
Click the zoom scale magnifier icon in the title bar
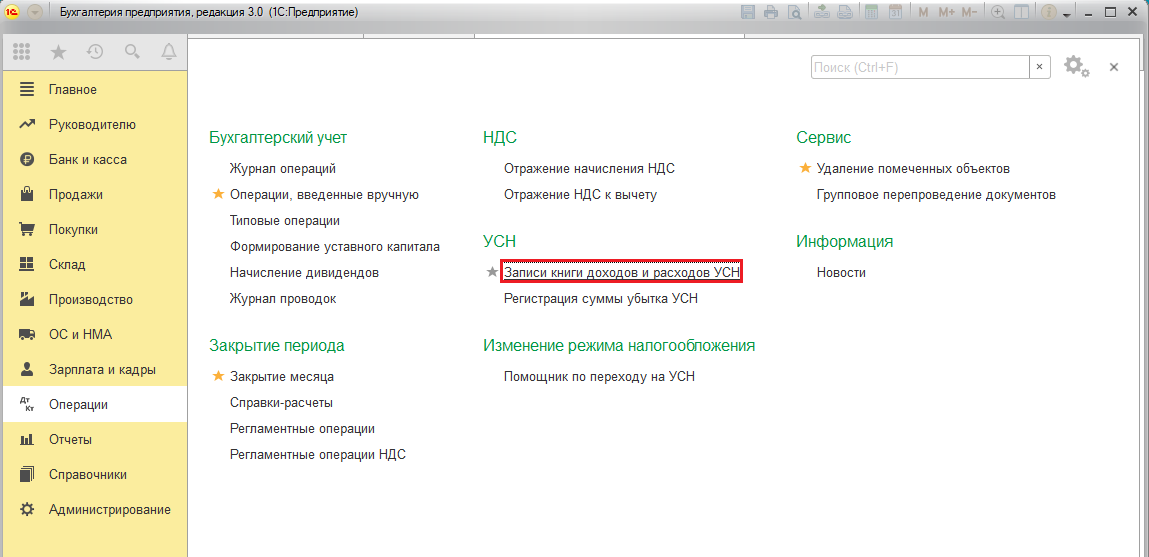point(997,13)
